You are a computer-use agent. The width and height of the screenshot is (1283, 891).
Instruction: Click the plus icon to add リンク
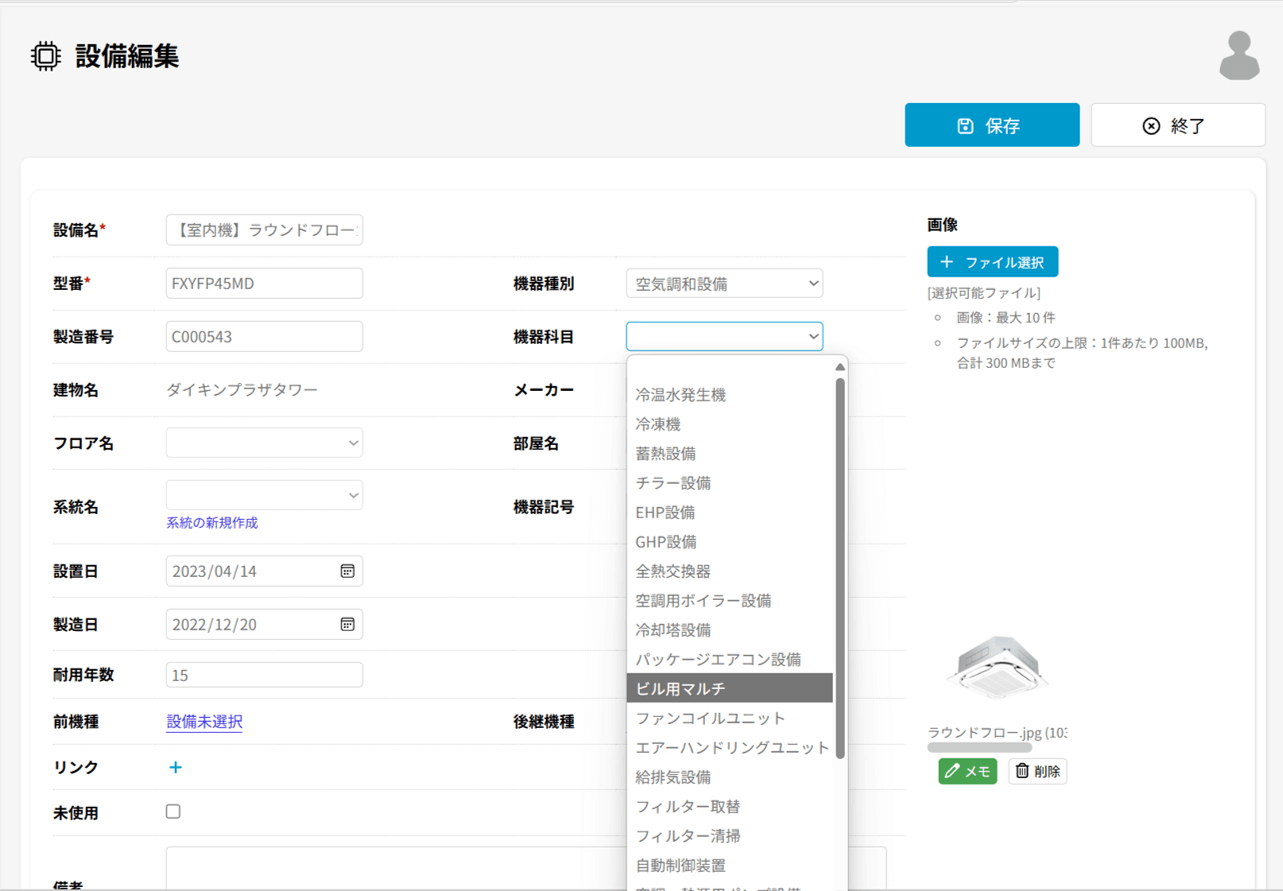[x=175, y=767]
